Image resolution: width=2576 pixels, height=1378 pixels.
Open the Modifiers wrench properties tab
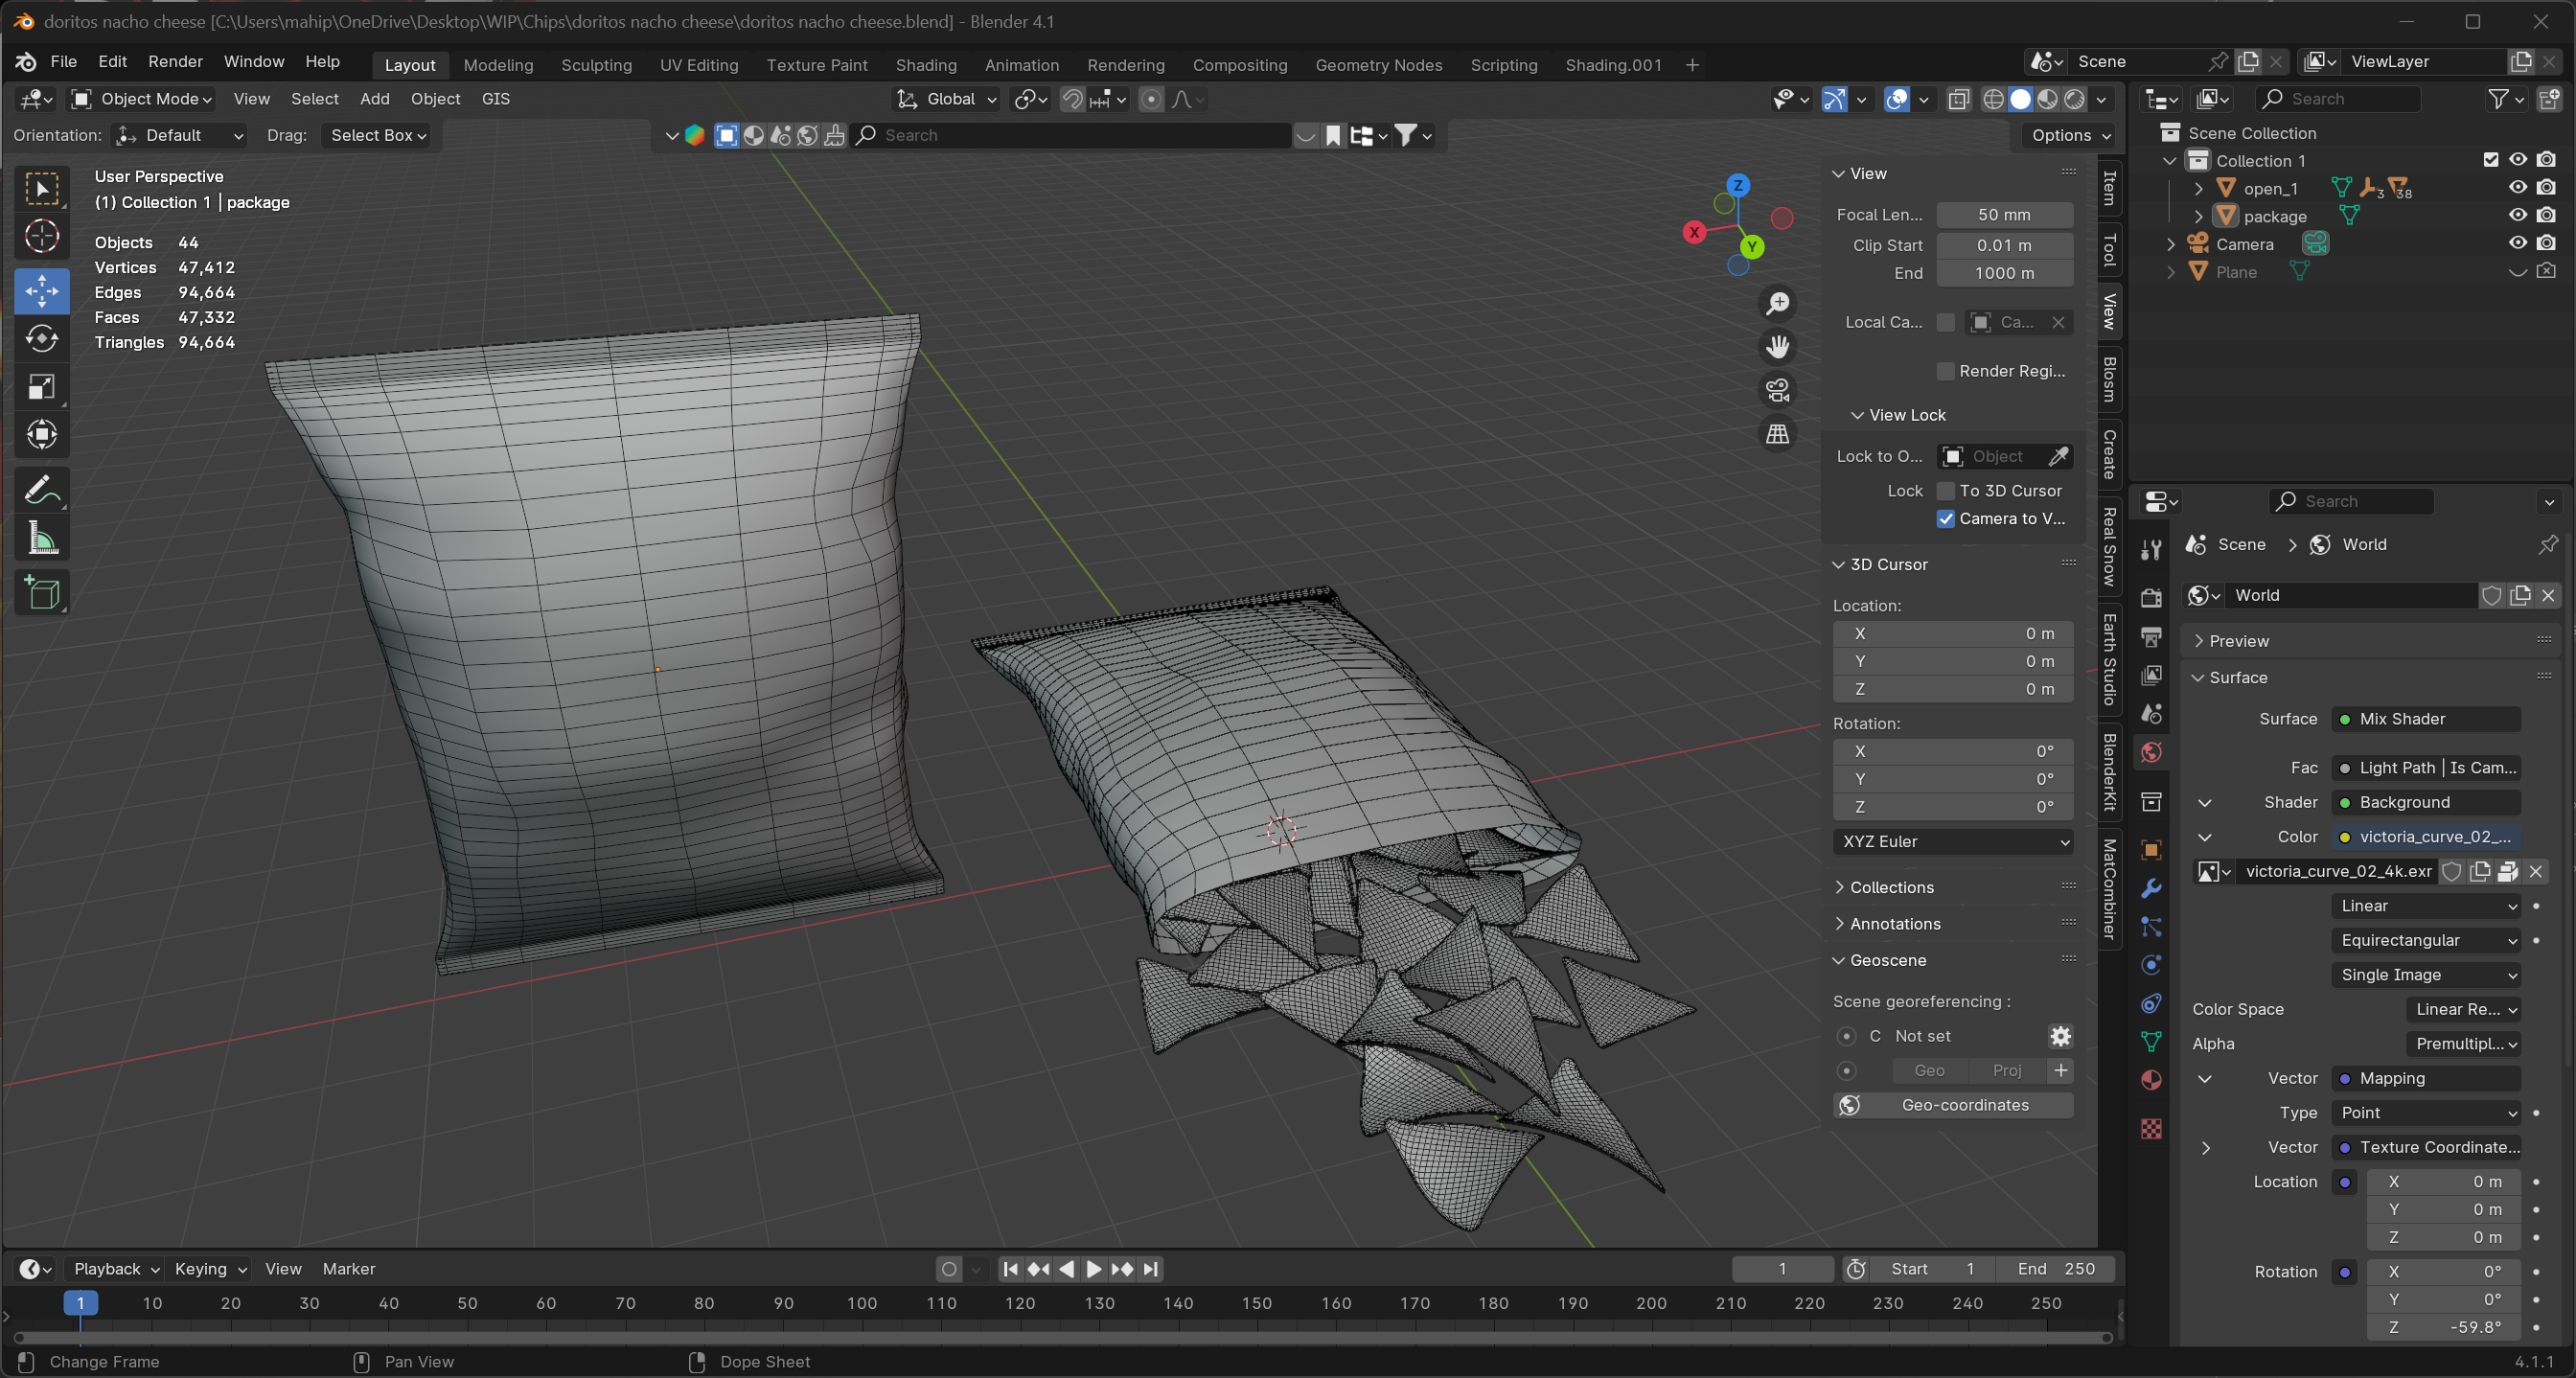tap(2151, 889)
